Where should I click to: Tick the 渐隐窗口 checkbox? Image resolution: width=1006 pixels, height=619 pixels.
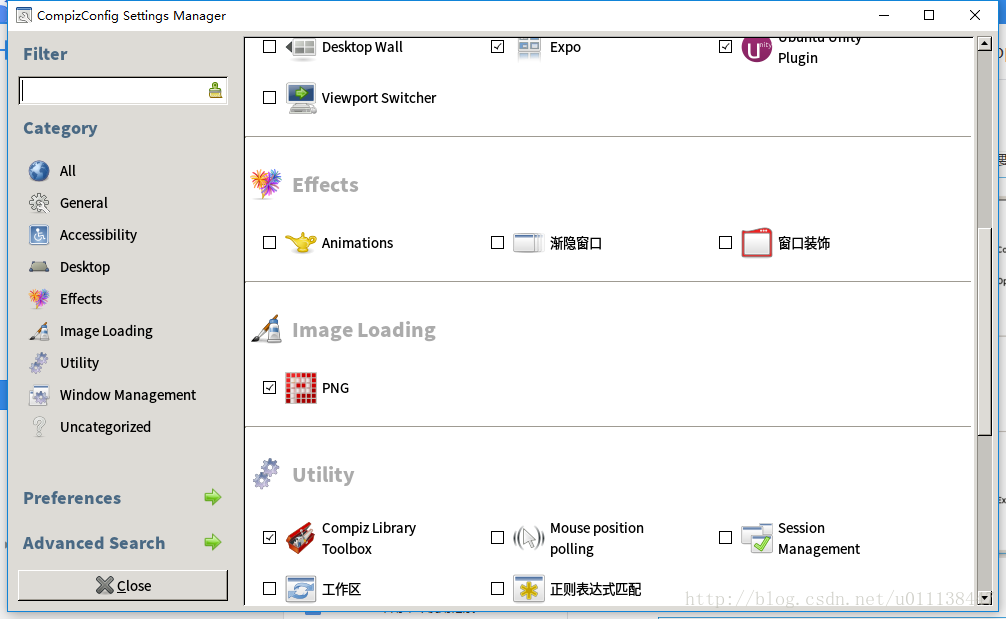pyautogui.click(x=497, y=242)
